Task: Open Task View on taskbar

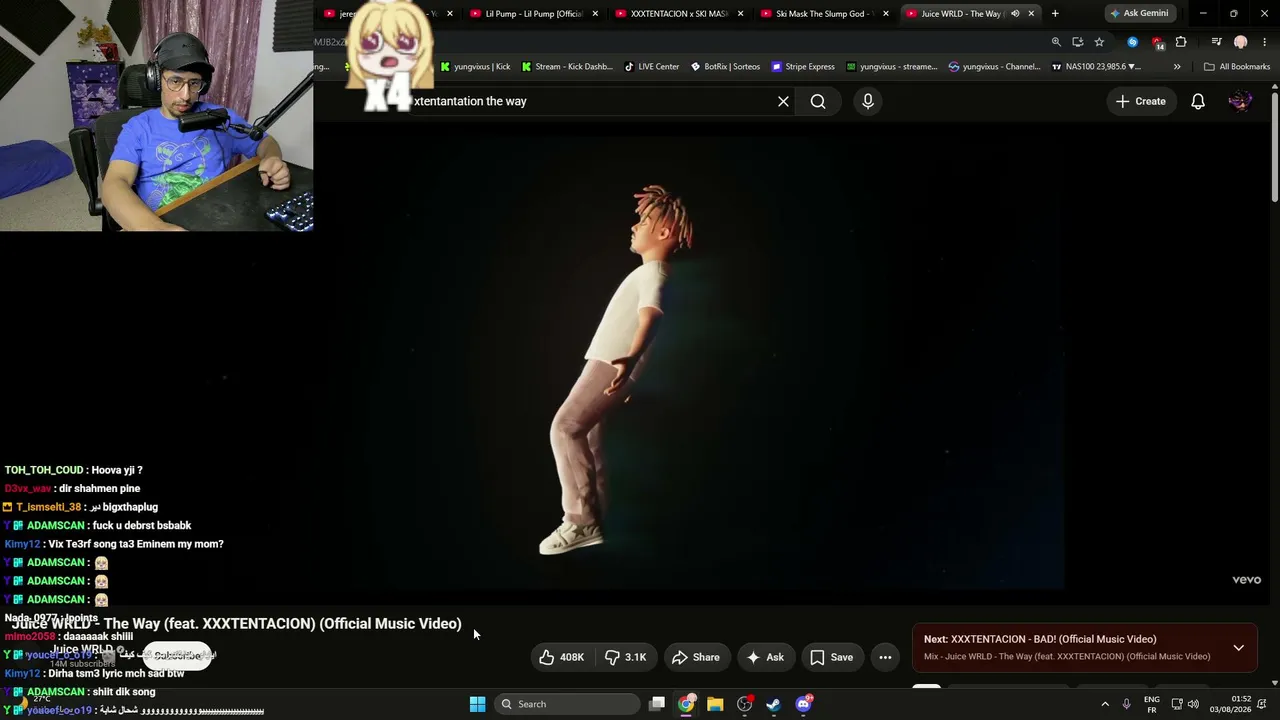Action: tap(657, 704)
